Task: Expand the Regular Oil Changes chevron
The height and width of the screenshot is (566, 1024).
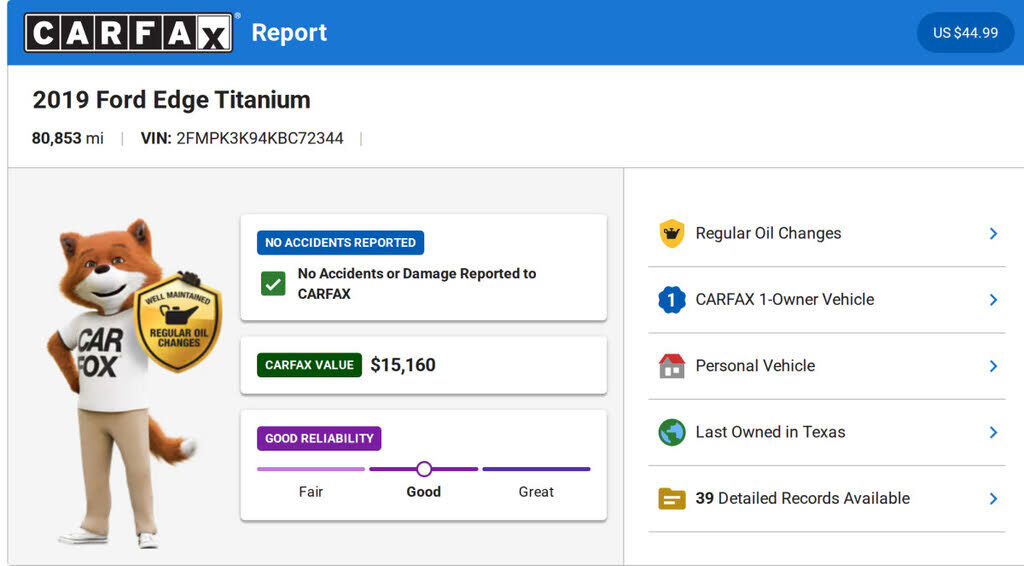Action: 993,233
